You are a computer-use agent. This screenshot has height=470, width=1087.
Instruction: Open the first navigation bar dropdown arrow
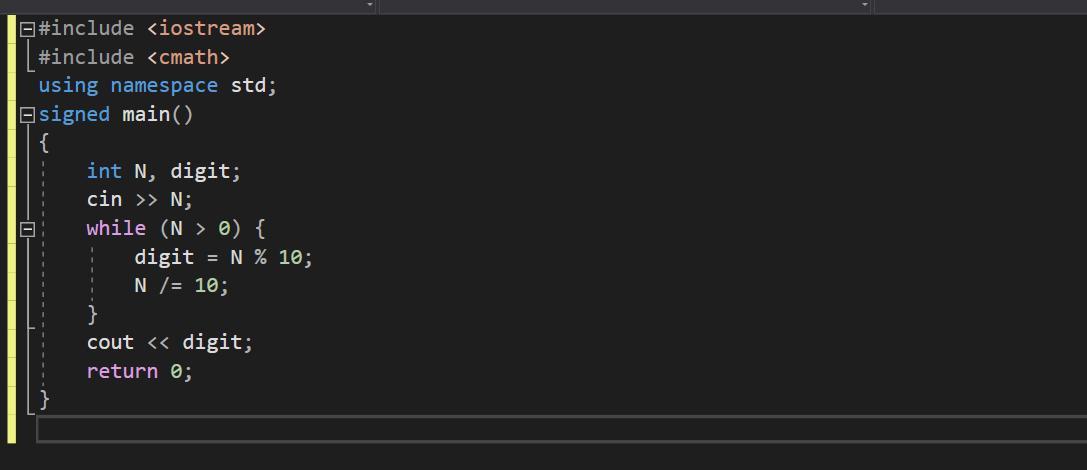point(369,5)
